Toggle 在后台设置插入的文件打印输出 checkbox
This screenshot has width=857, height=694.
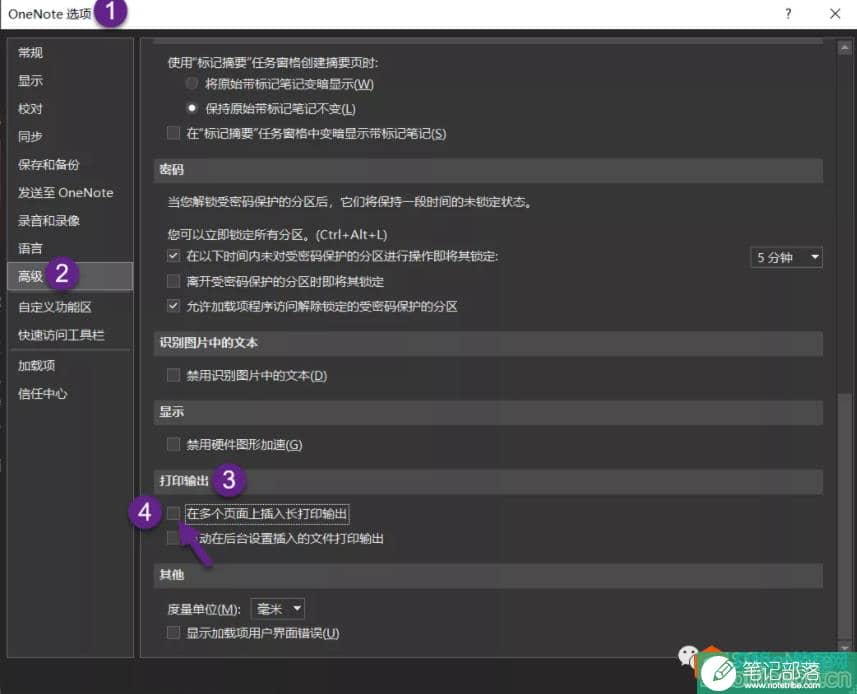173,538
